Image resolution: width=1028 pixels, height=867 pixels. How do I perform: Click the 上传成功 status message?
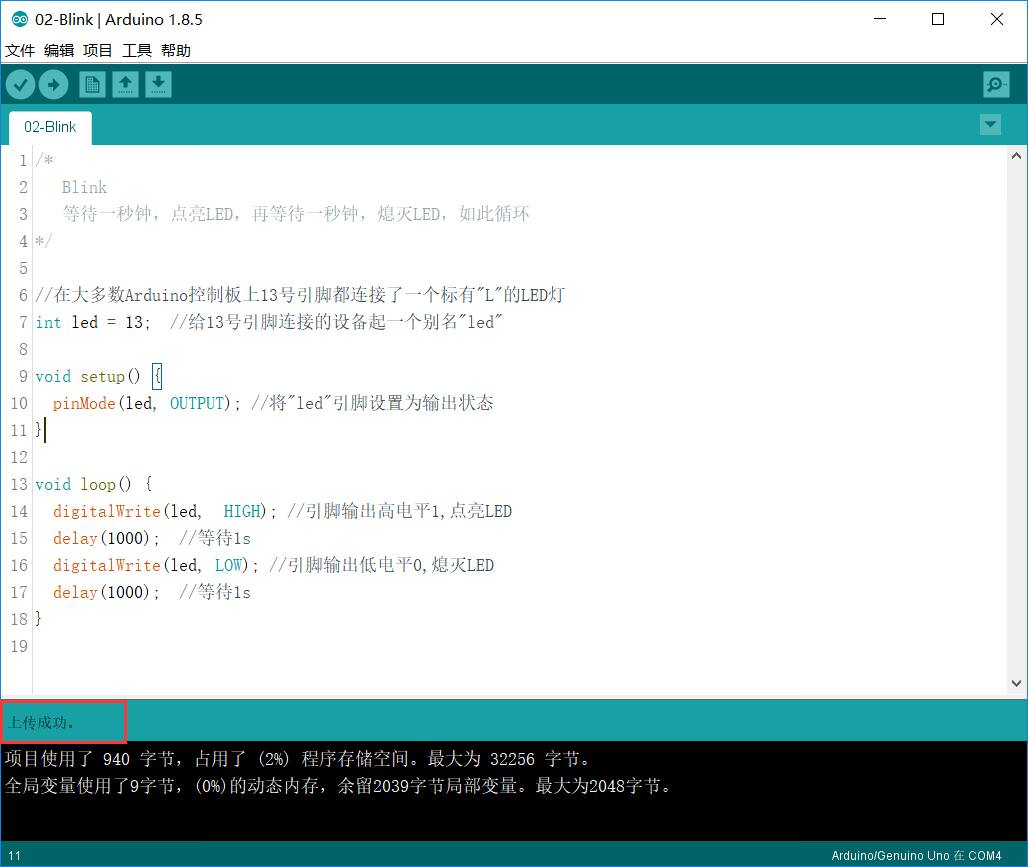coord(42,723)
